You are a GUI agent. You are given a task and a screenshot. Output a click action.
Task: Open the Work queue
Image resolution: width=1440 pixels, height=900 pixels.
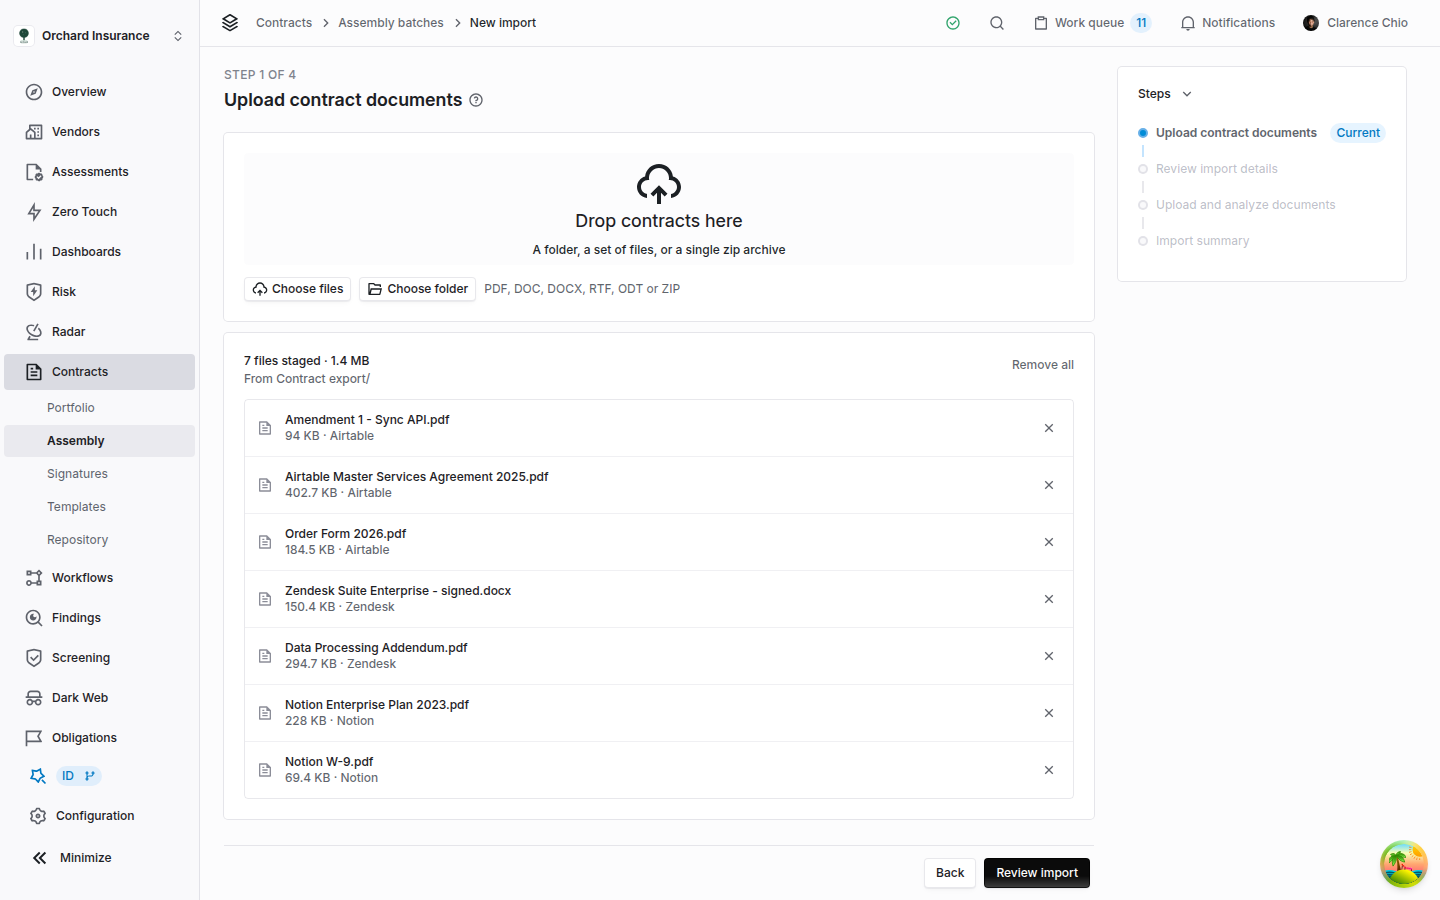[x=1092, y=23]
